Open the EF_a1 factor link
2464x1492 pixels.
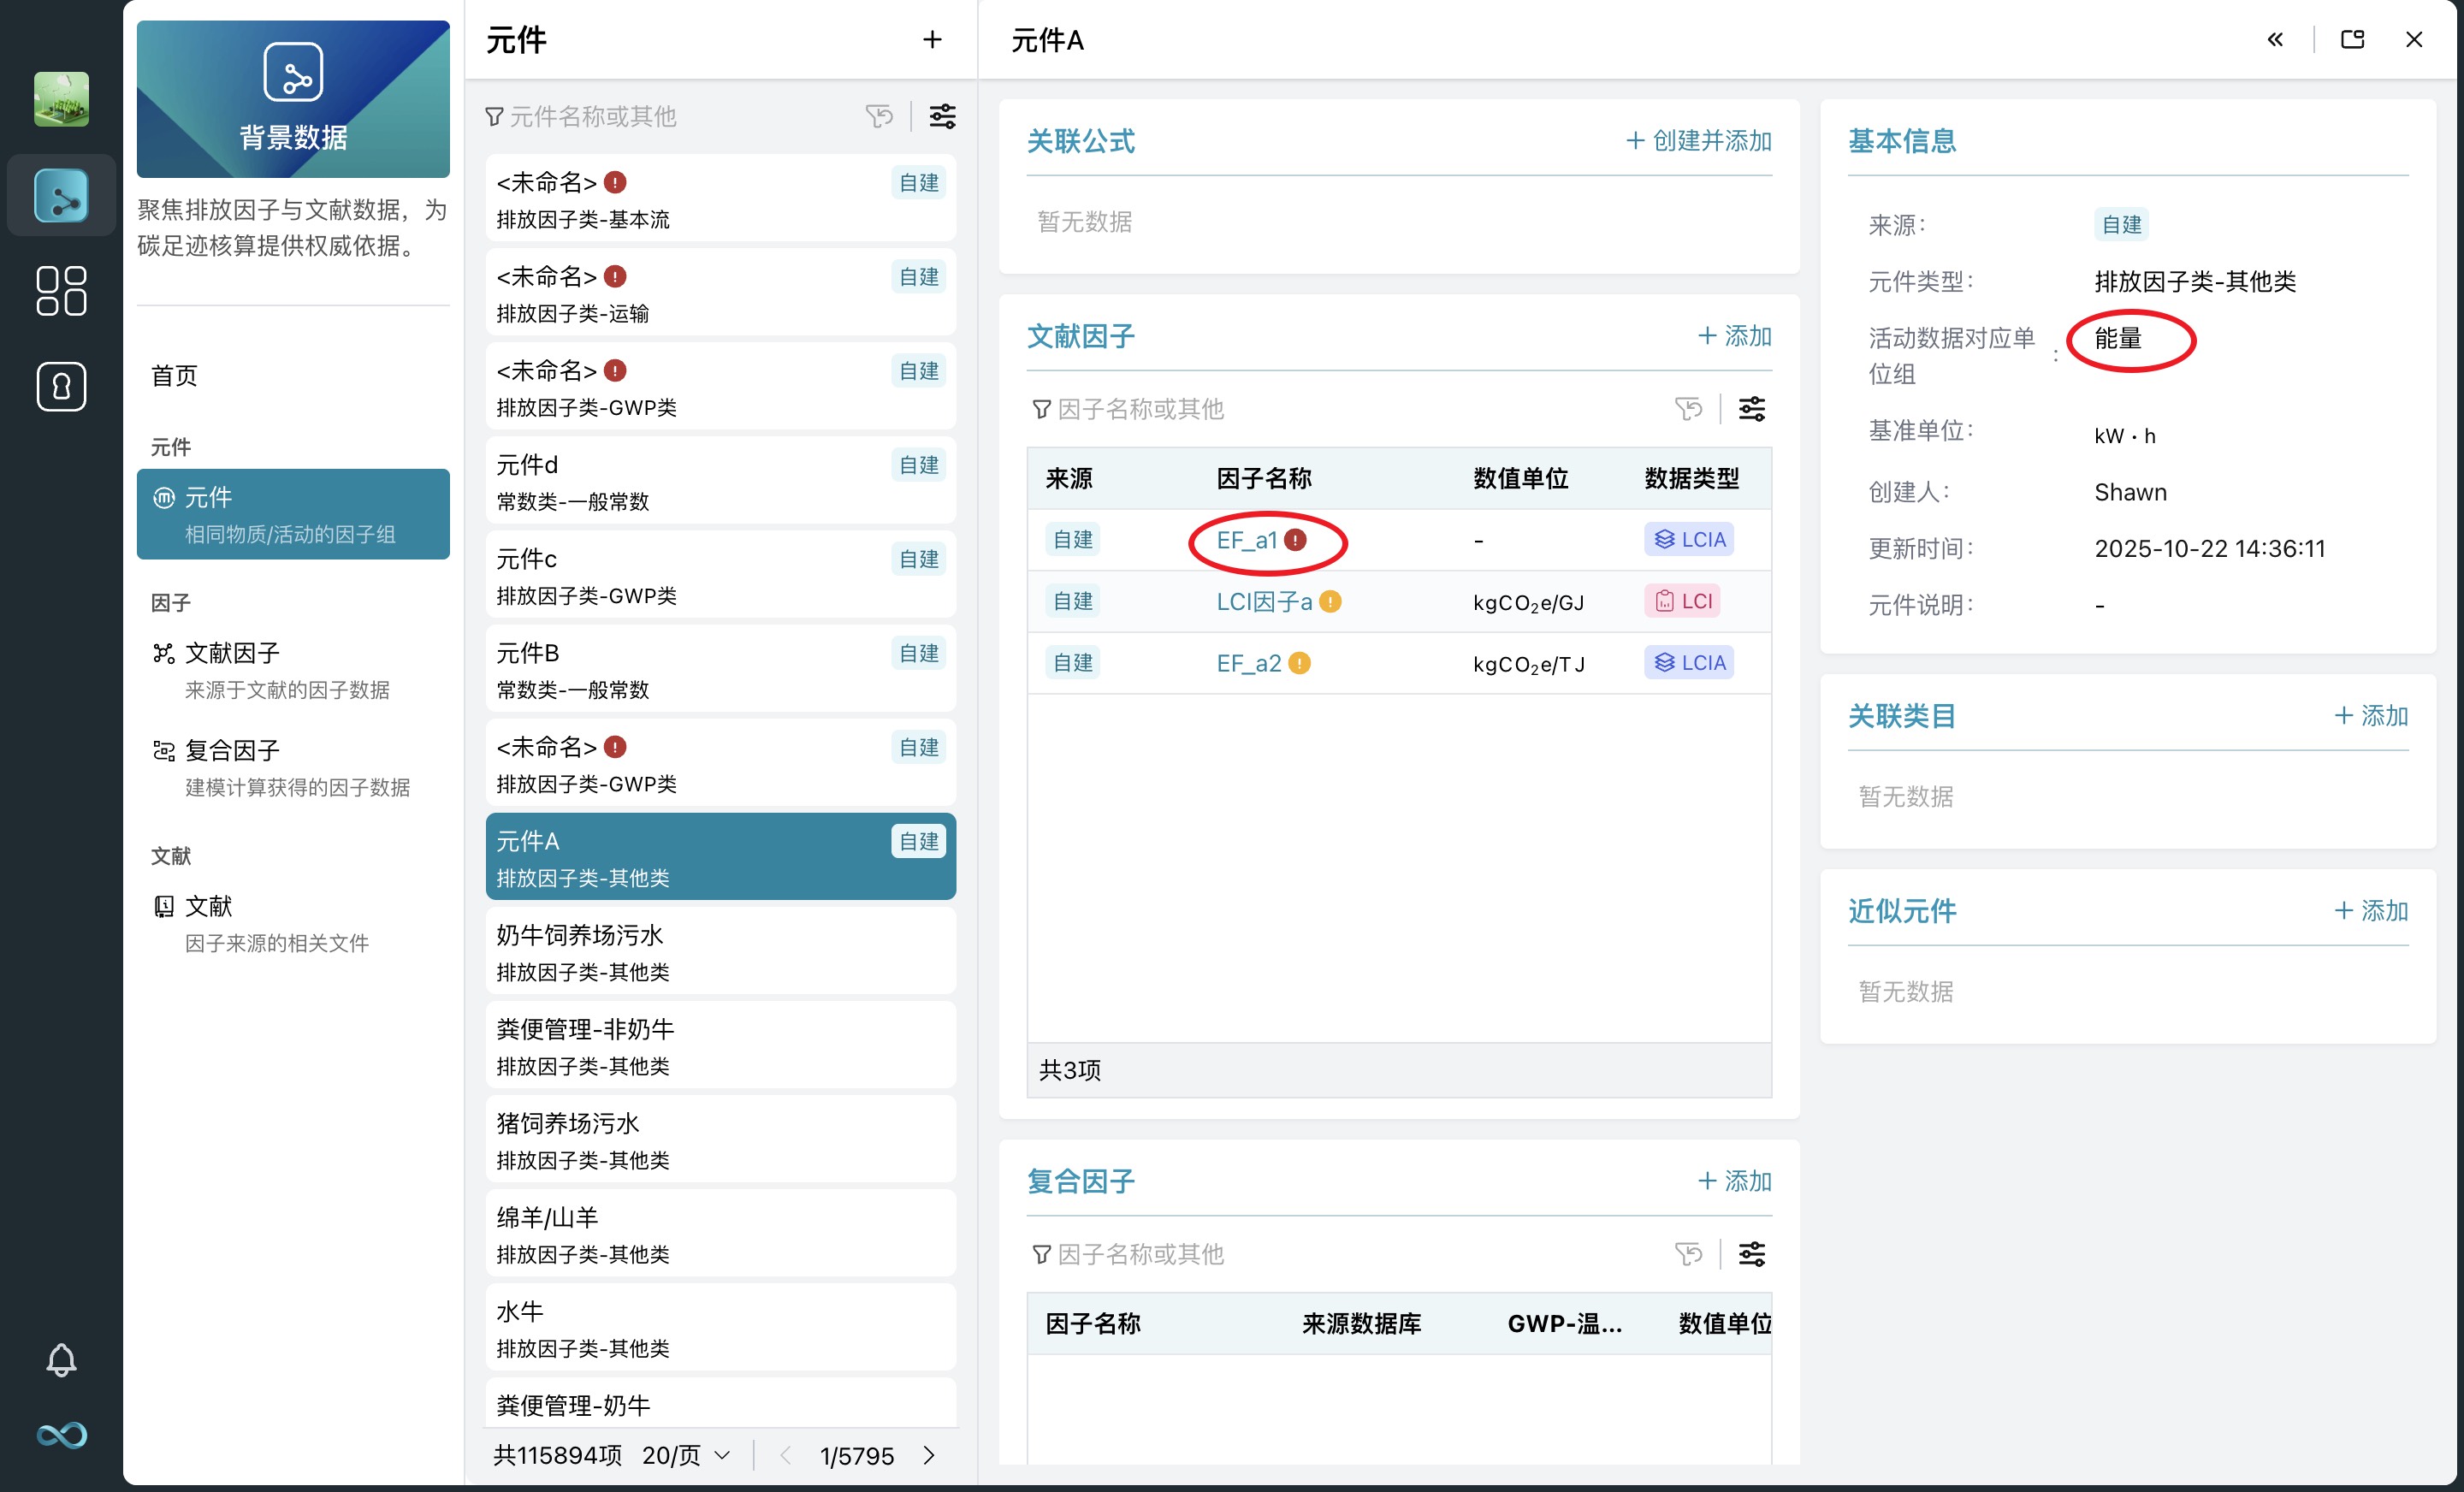(1250, 540)
